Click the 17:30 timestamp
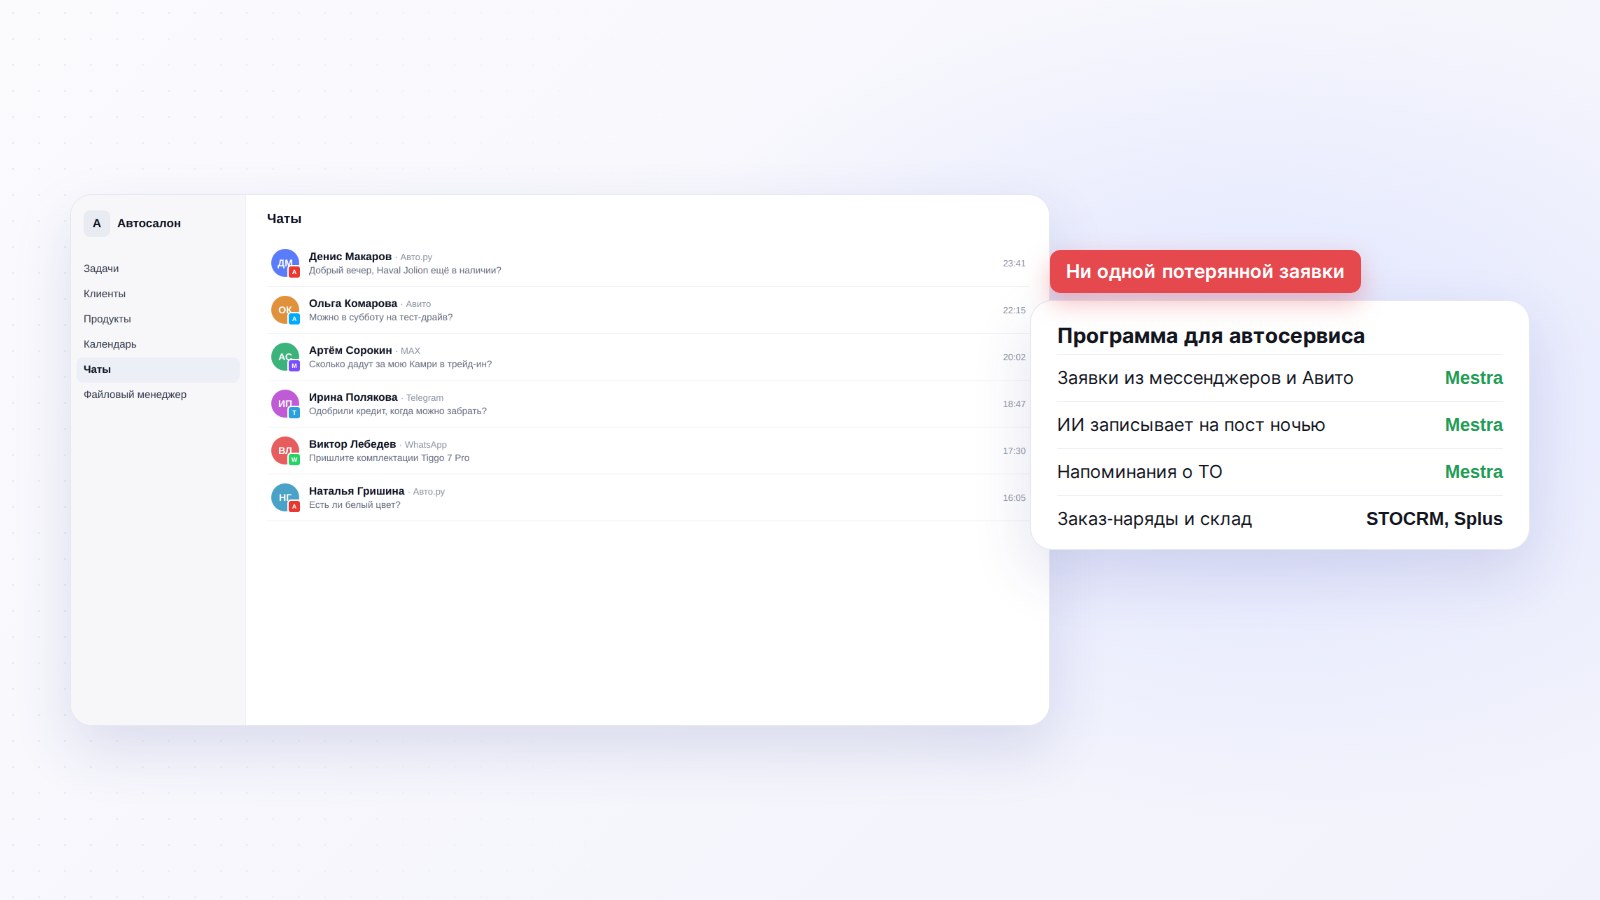The width and height of the screenshot is (1600, 900). [1014, 451]
